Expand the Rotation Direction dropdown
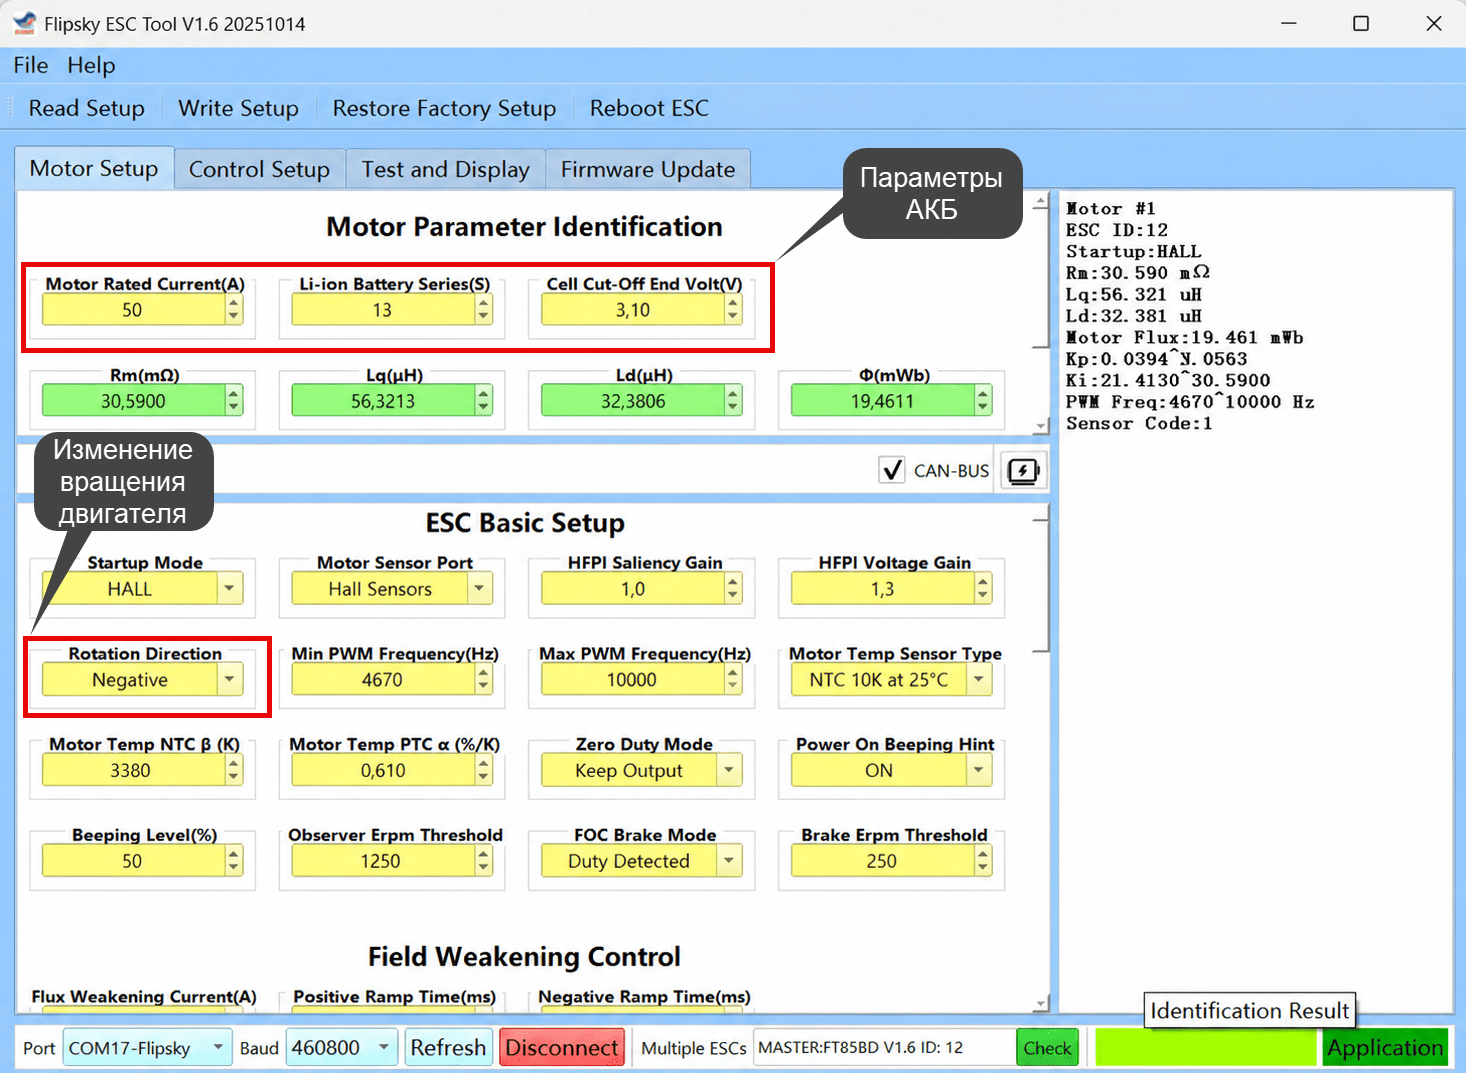This screenshot has width=1466, height=1073. coord(141,680)
